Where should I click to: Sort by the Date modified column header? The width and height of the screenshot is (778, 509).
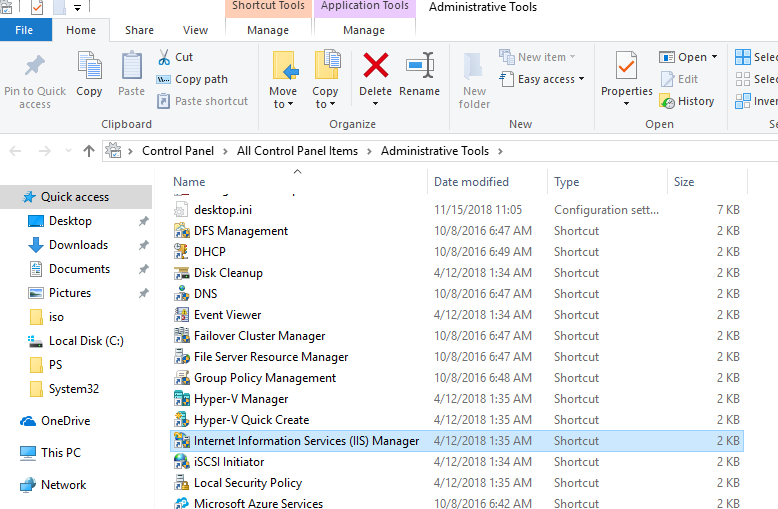point(471,182)
